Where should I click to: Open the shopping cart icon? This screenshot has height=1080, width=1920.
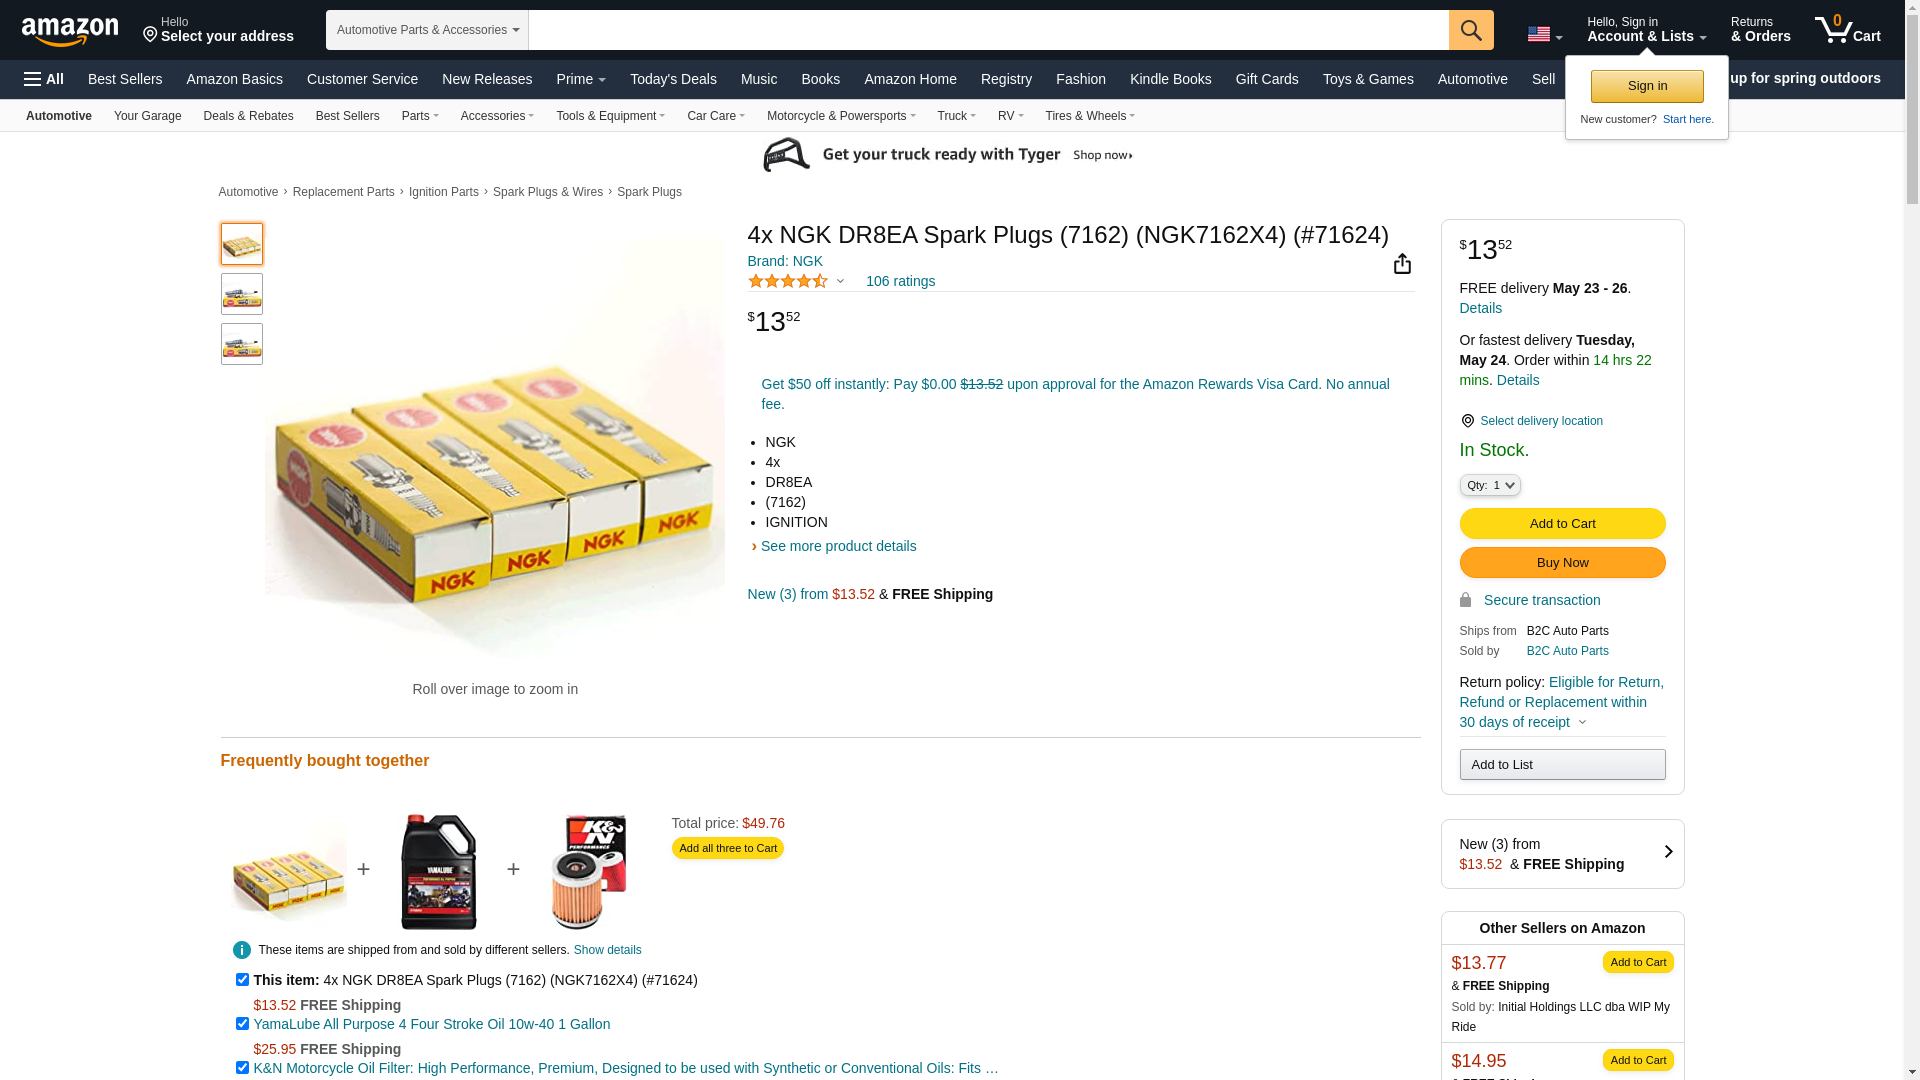point(1846,30)
